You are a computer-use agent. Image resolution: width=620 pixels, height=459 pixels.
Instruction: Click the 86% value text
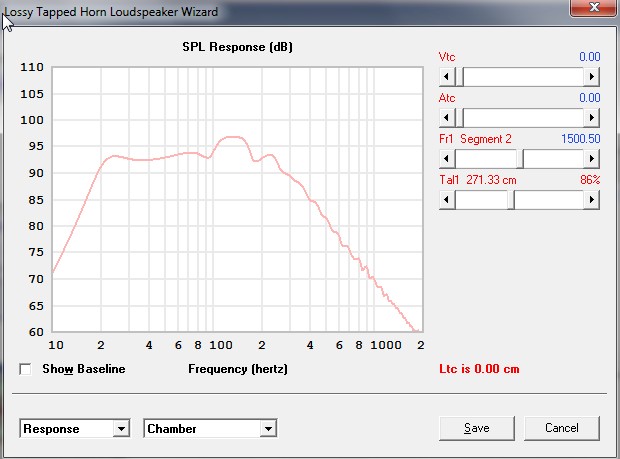click(x=590, y=180)
